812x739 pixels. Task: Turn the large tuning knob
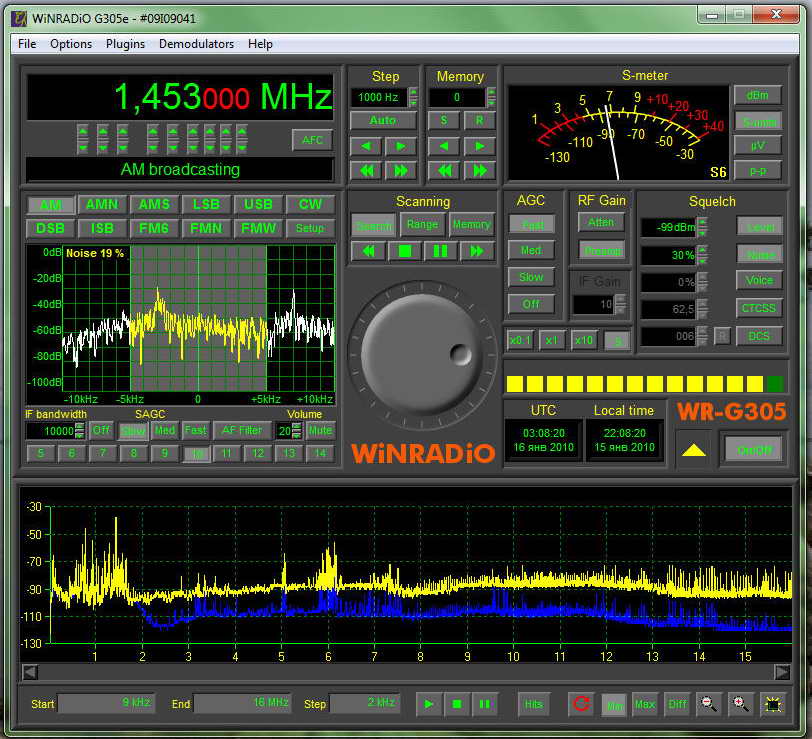click(422, 354)
